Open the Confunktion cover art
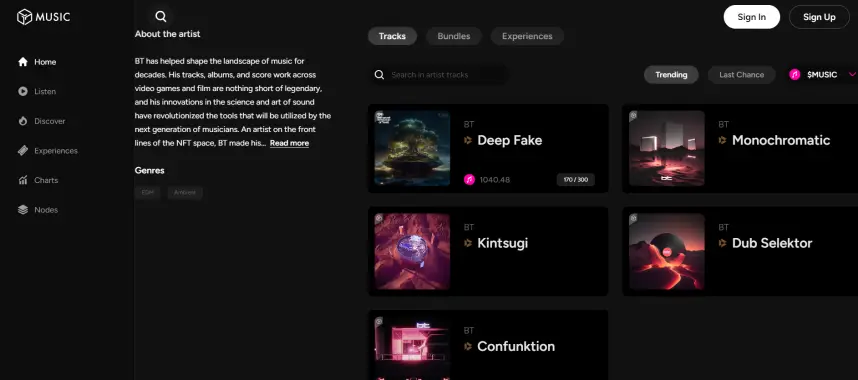This screenshot has height=380, width=858. click(x=412, y=348)
